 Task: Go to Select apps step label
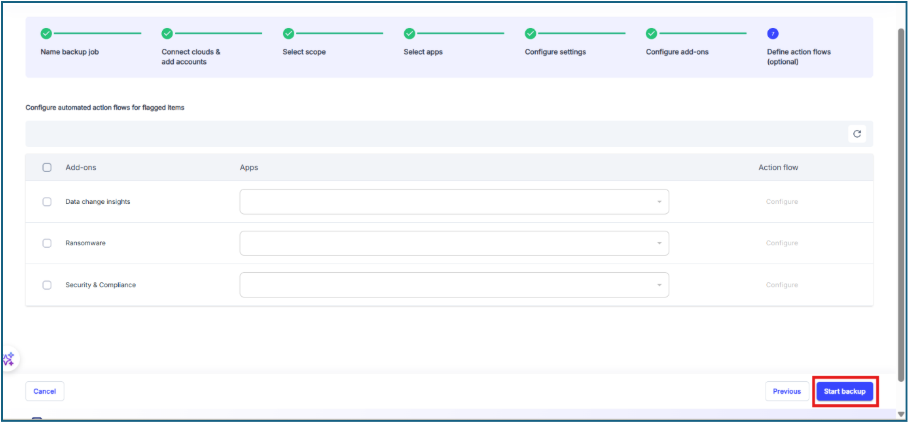[x=423, y=52]
